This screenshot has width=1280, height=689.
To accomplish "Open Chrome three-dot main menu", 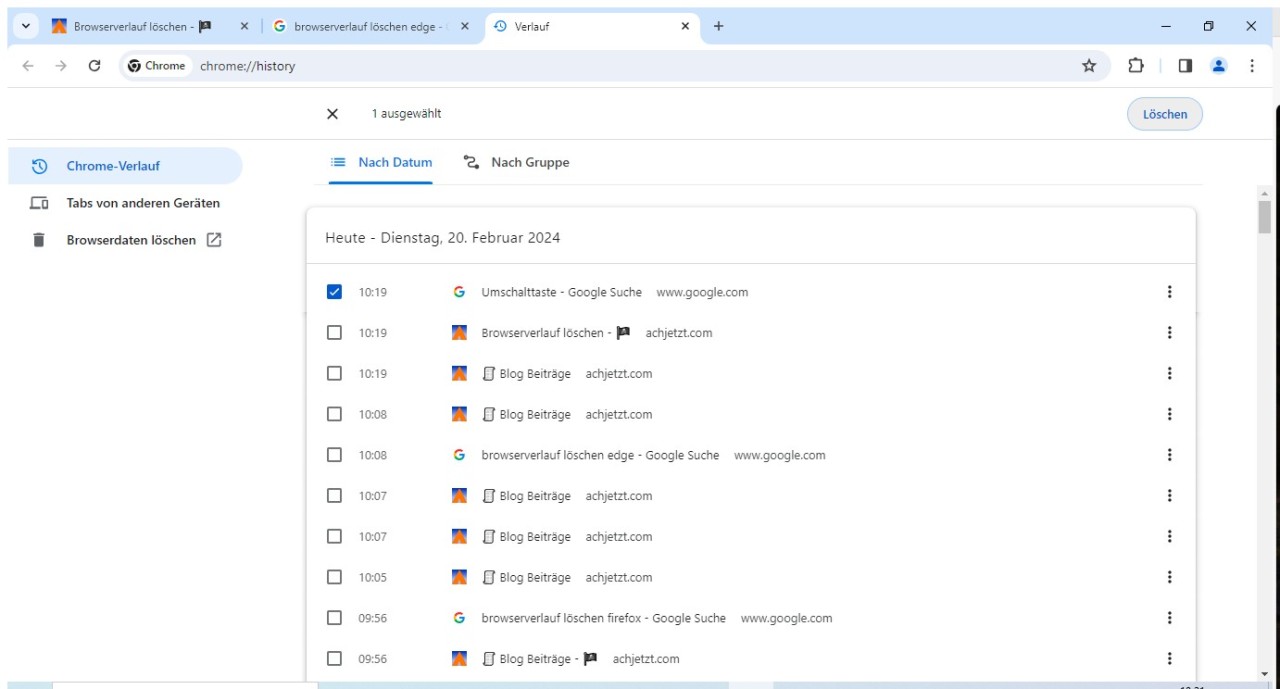I will 1252,66.
